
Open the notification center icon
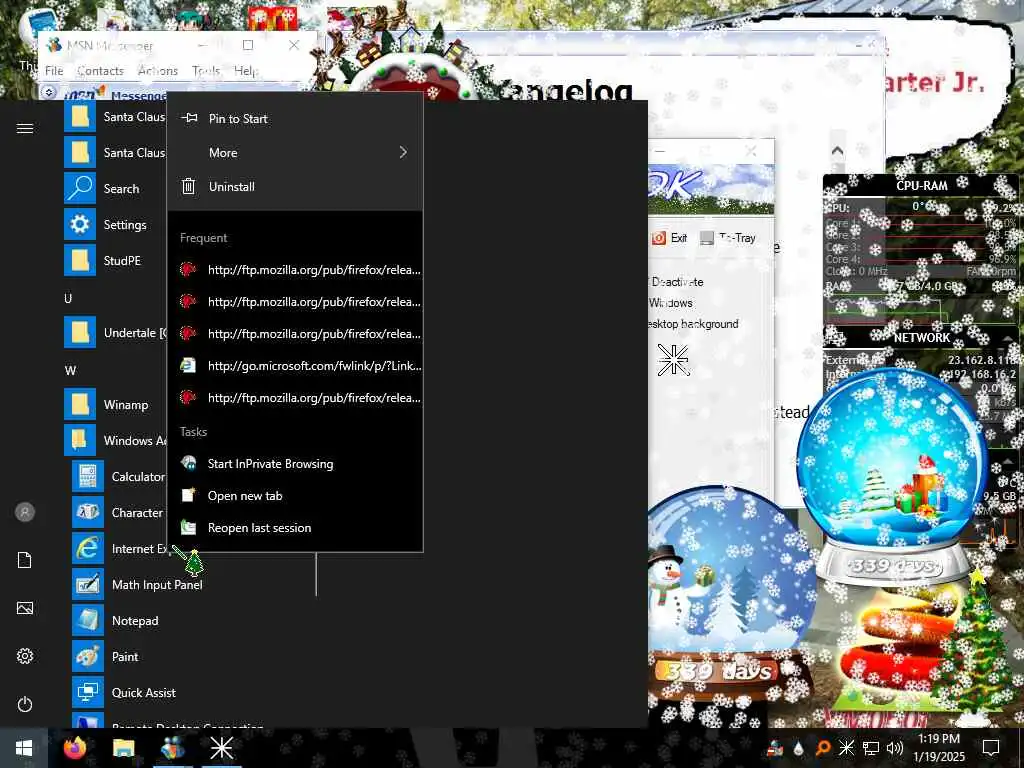tap(991, 748)
